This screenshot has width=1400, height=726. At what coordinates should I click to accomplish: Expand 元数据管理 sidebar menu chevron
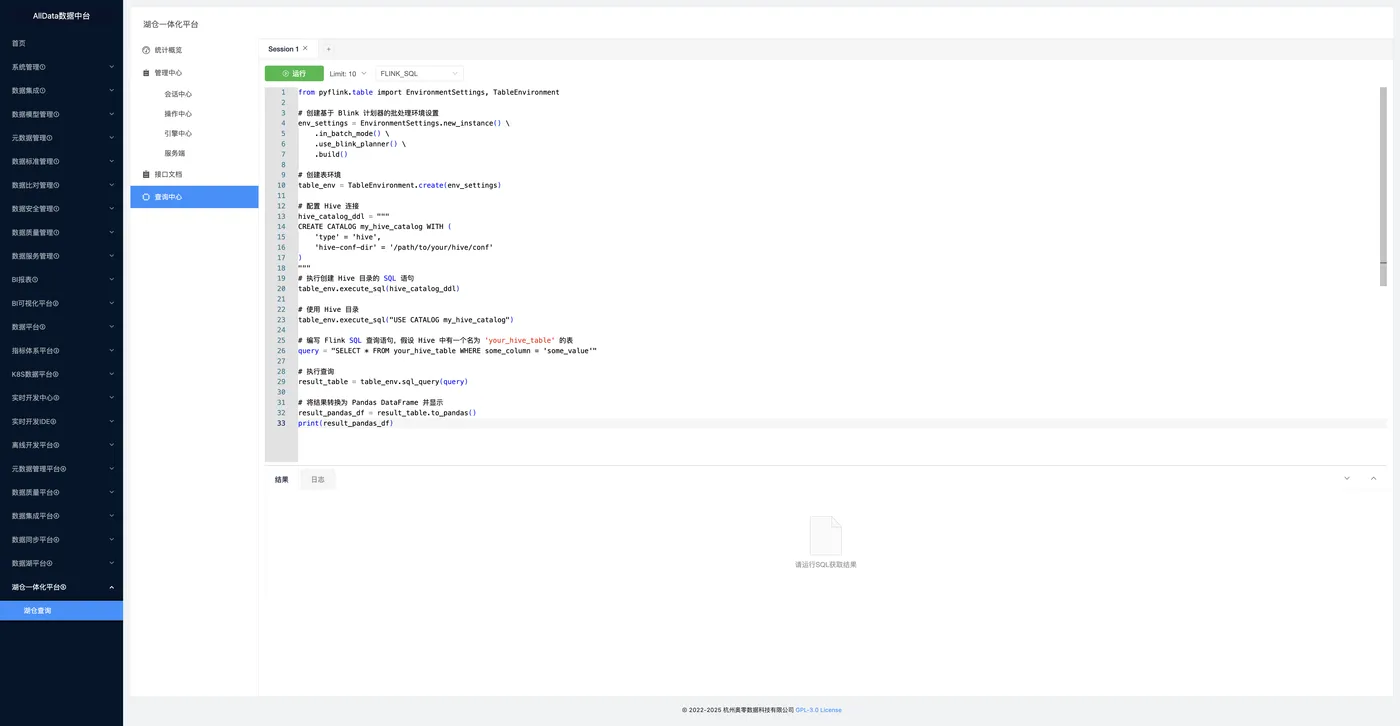pos(111,138)
